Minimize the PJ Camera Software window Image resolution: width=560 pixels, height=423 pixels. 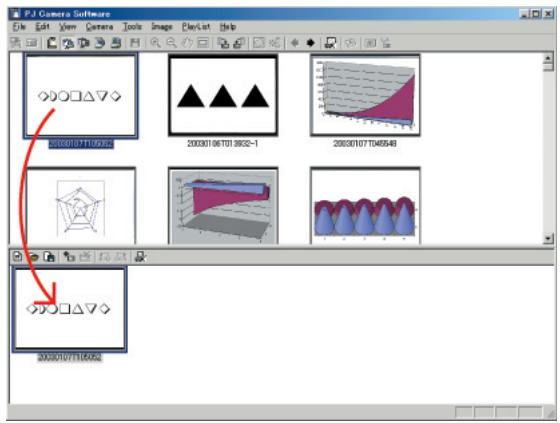coord(524,14)
